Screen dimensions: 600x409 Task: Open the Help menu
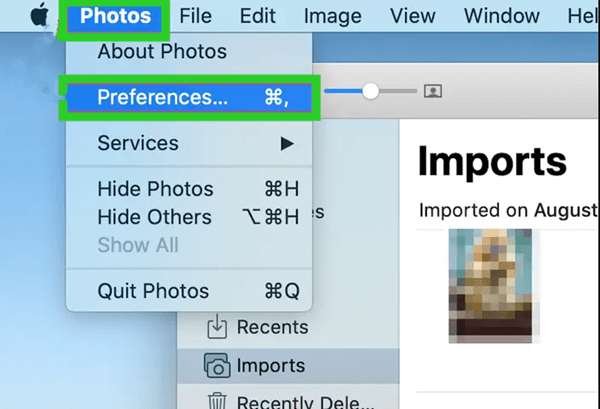coord(581,16)
